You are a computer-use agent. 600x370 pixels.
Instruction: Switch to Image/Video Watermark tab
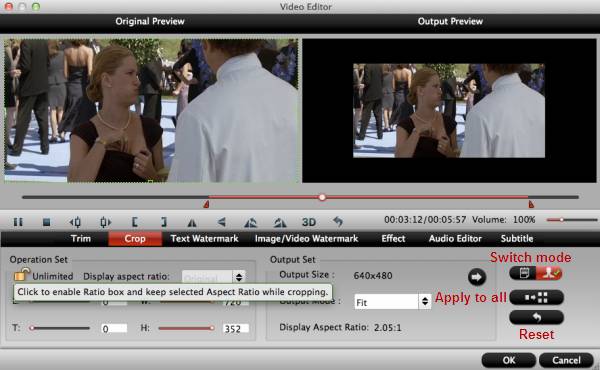[307, 238]
